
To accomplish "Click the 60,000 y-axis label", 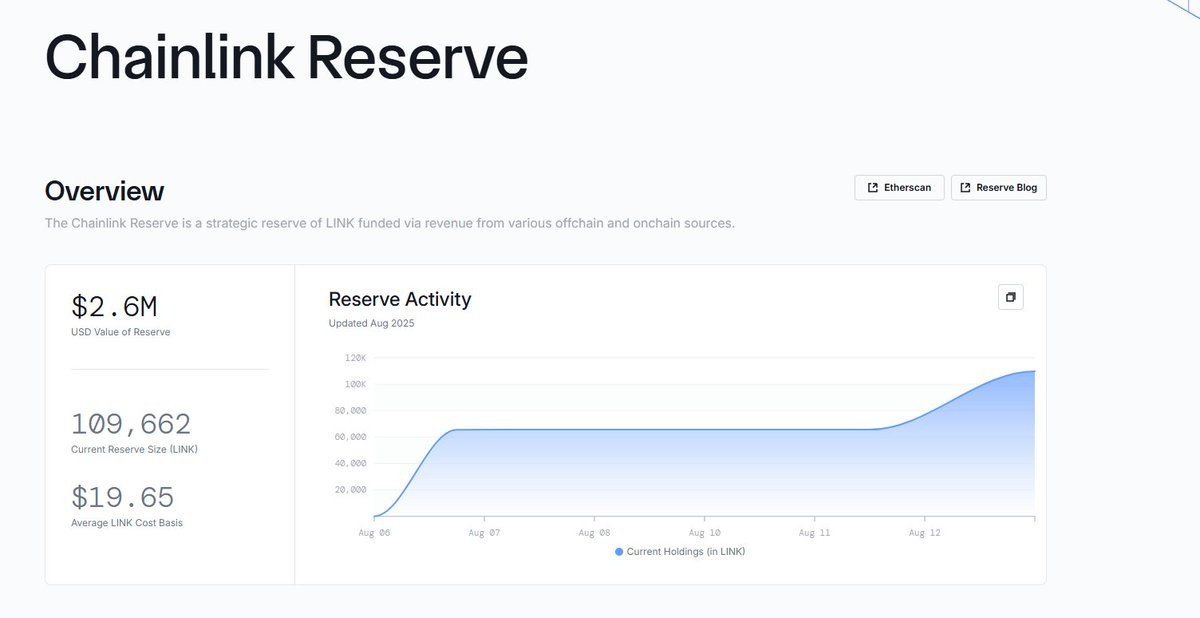I will click(349, 437).
